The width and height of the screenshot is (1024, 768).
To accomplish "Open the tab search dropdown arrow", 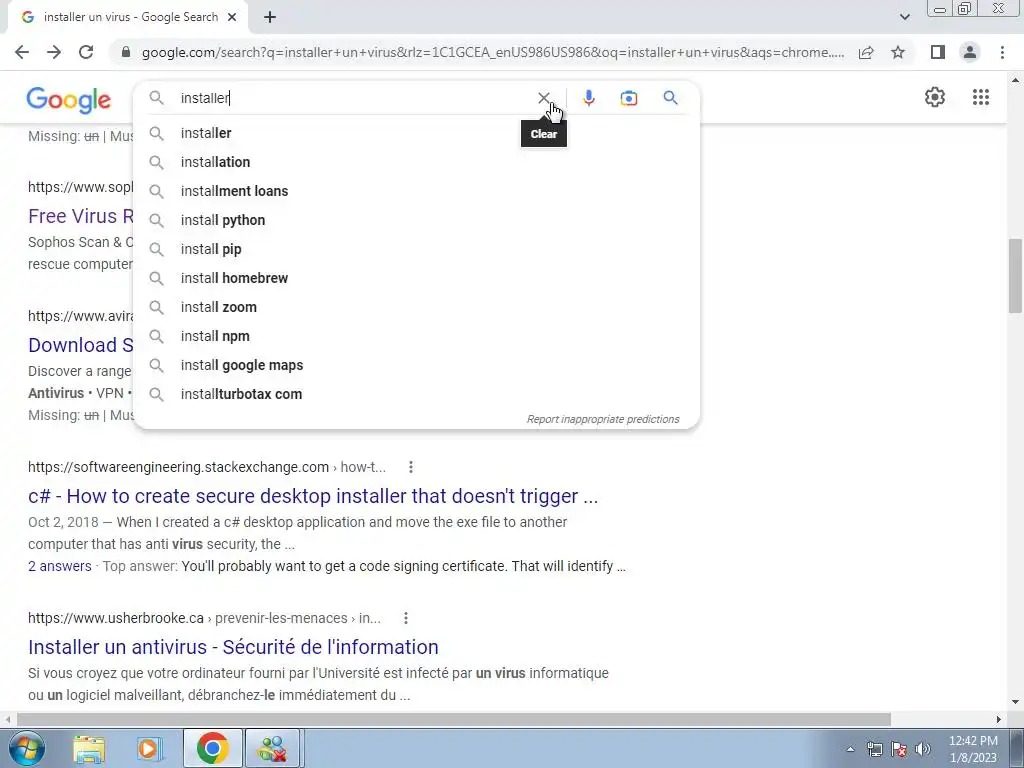I will pyautogui.click(x=904, y=17).
